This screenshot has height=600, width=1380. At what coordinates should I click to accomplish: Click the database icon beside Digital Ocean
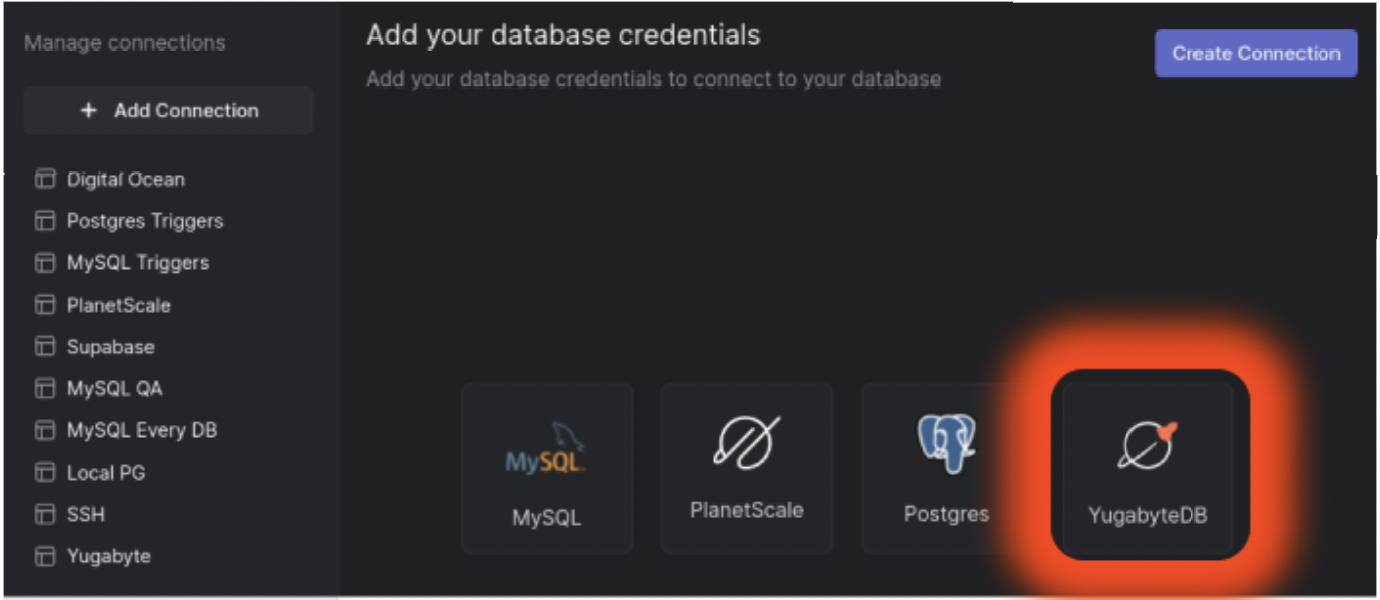pyautogui.click(x=45, y=179)
